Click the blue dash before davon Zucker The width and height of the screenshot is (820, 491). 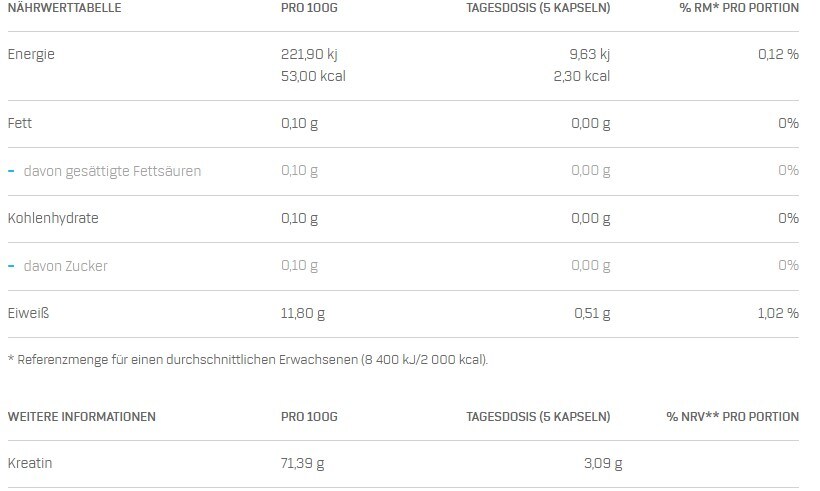coord(12,266)
